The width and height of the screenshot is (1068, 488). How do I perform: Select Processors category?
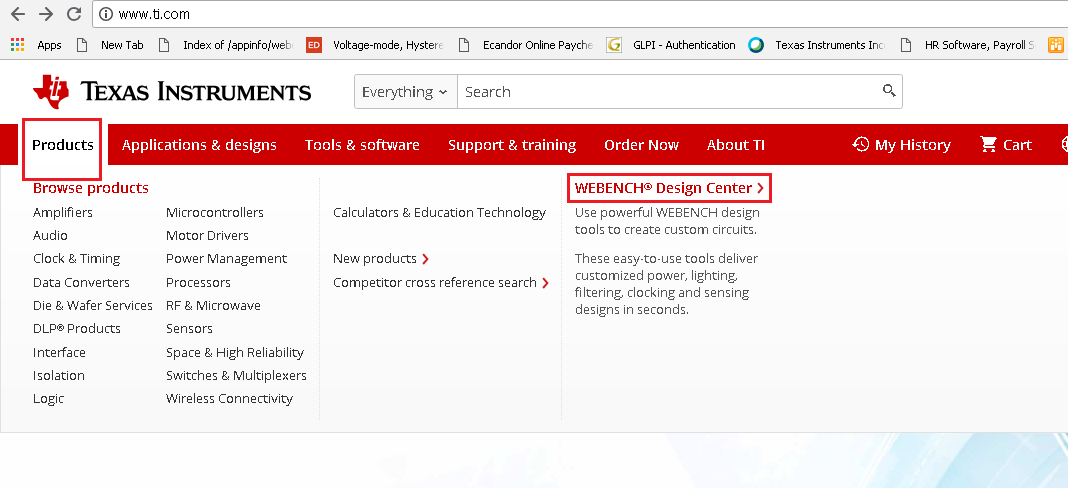198,282
